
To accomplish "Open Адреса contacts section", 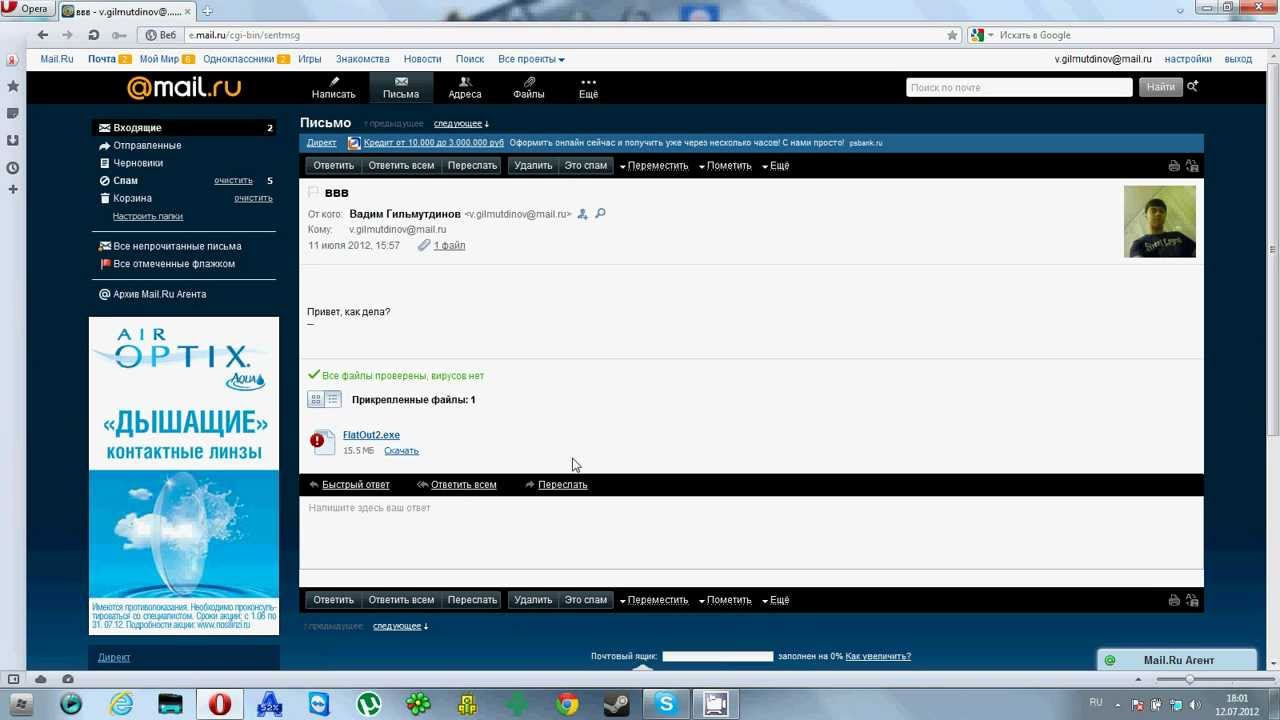I will tap(465, 88).
